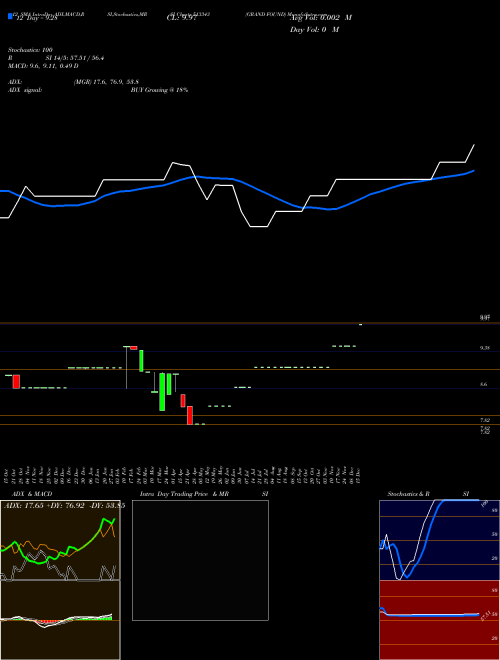This screenshot has height=660, width=500.
Task: Click the 'Stochastics & R' panel title
Action: pyautogui.click(x=408, y=494)
